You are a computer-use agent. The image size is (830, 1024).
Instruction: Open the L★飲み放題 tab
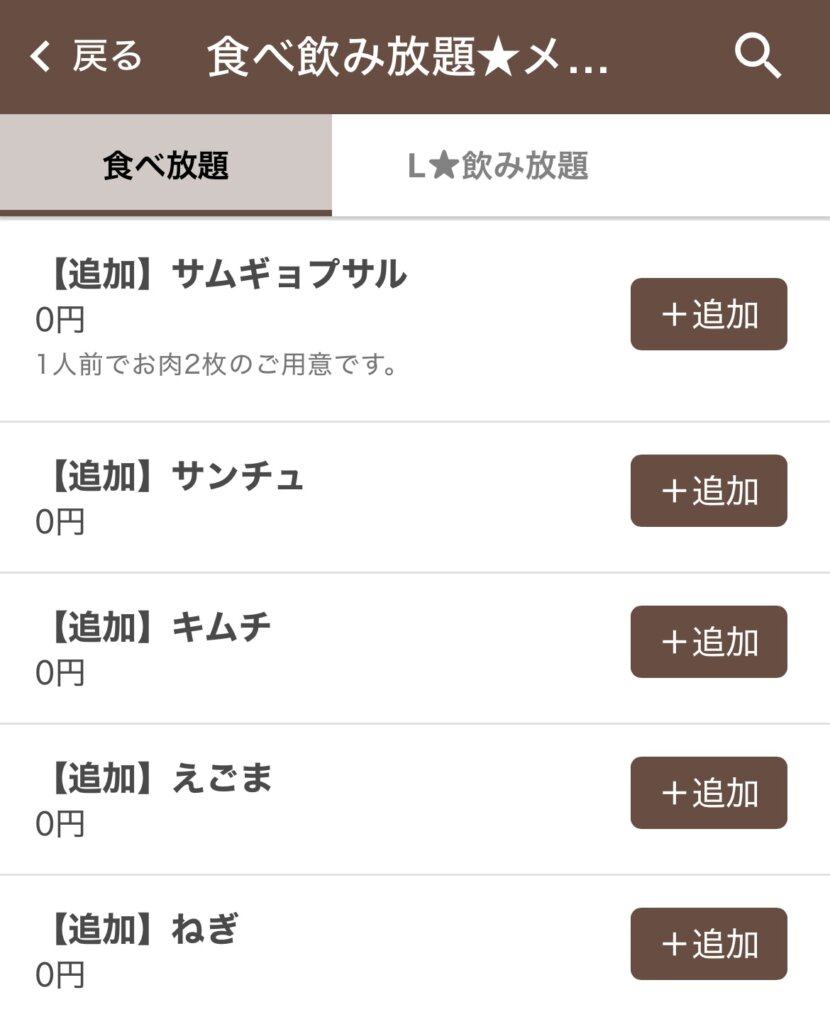[x=498, y=165]
